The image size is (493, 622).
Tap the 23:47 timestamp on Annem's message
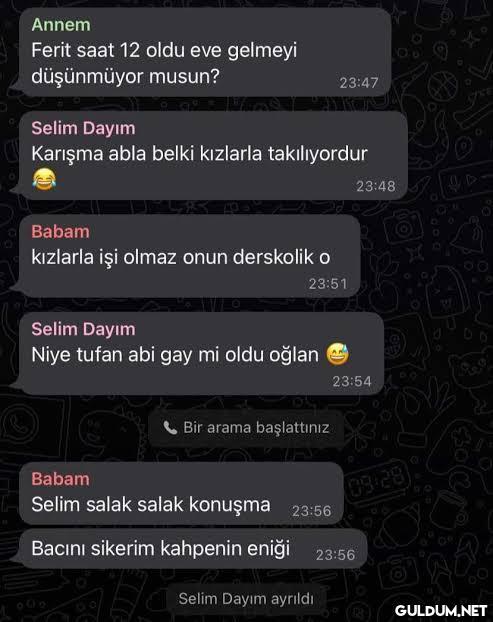click(x=359, y=83)
